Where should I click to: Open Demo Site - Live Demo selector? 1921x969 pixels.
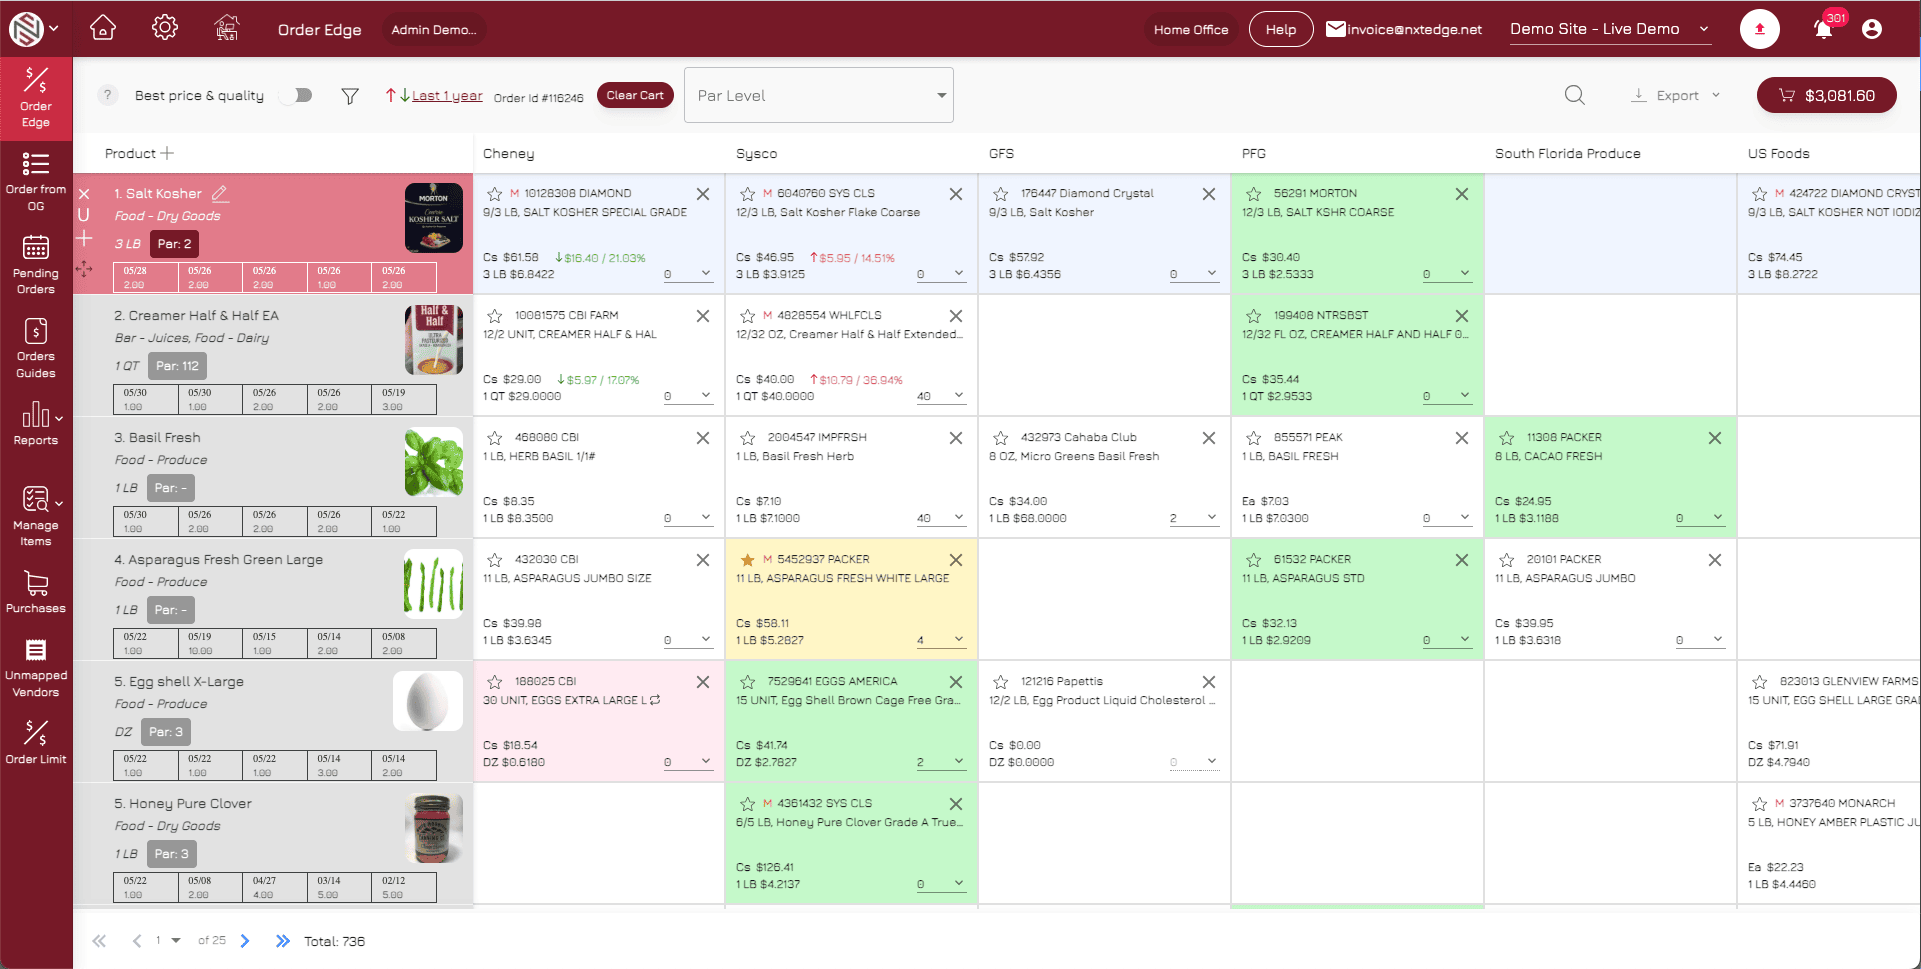[1610, 29]
